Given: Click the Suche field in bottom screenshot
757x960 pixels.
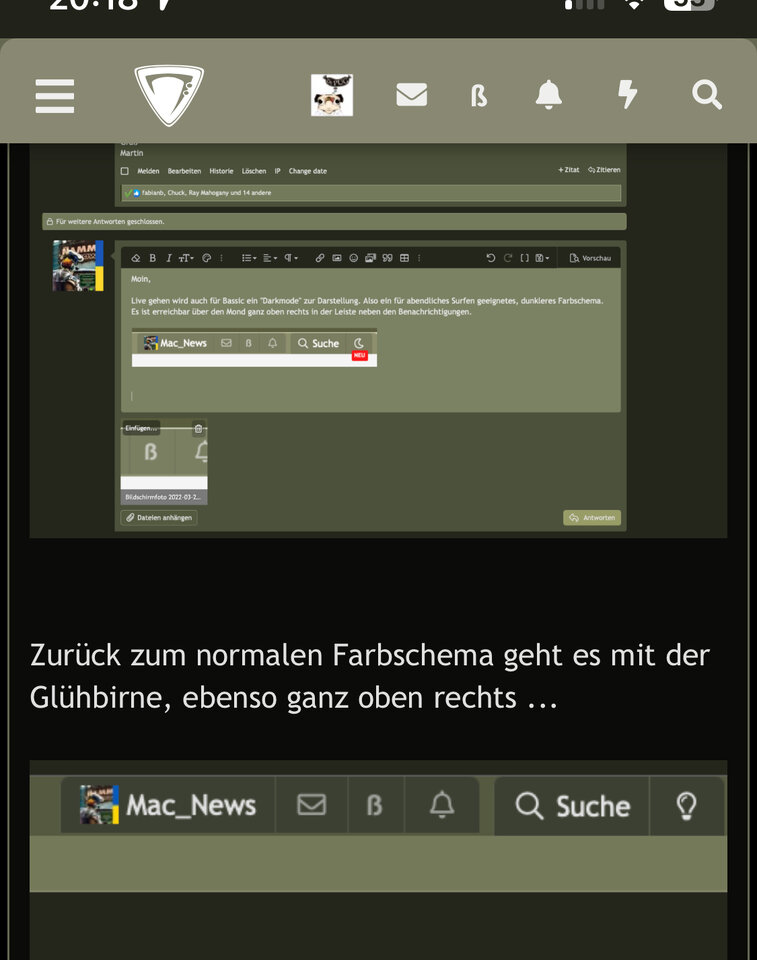Looking at the screenshot, I should (x=573, y=806).
